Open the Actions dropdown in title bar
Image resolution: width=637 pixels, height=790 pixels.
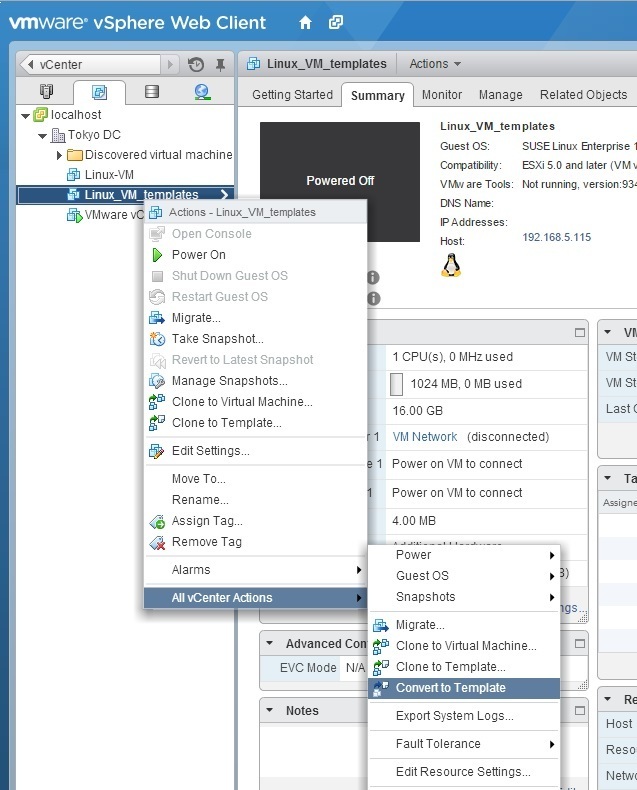[x=435, y=64]
